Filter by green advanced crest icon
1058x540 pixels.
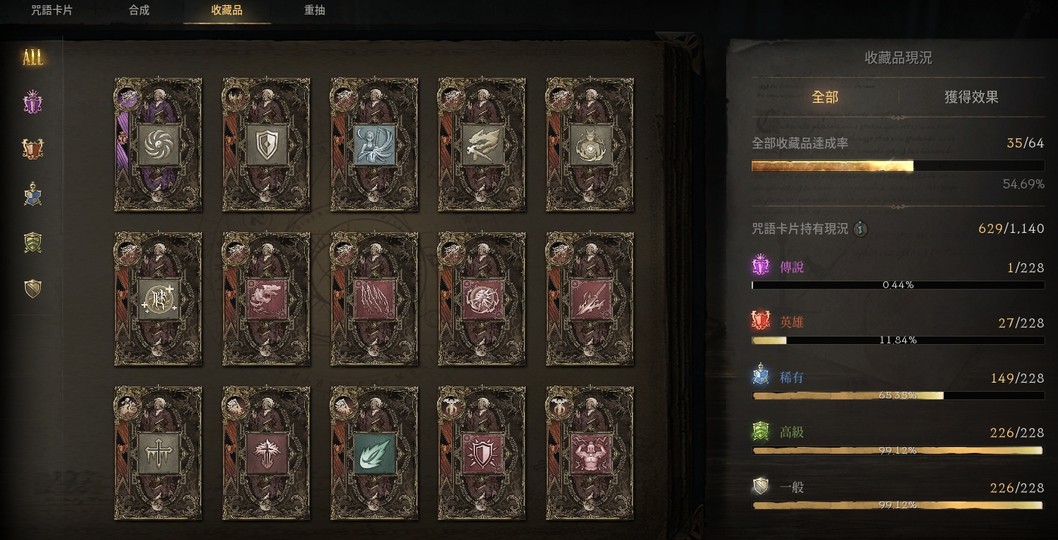32,242
